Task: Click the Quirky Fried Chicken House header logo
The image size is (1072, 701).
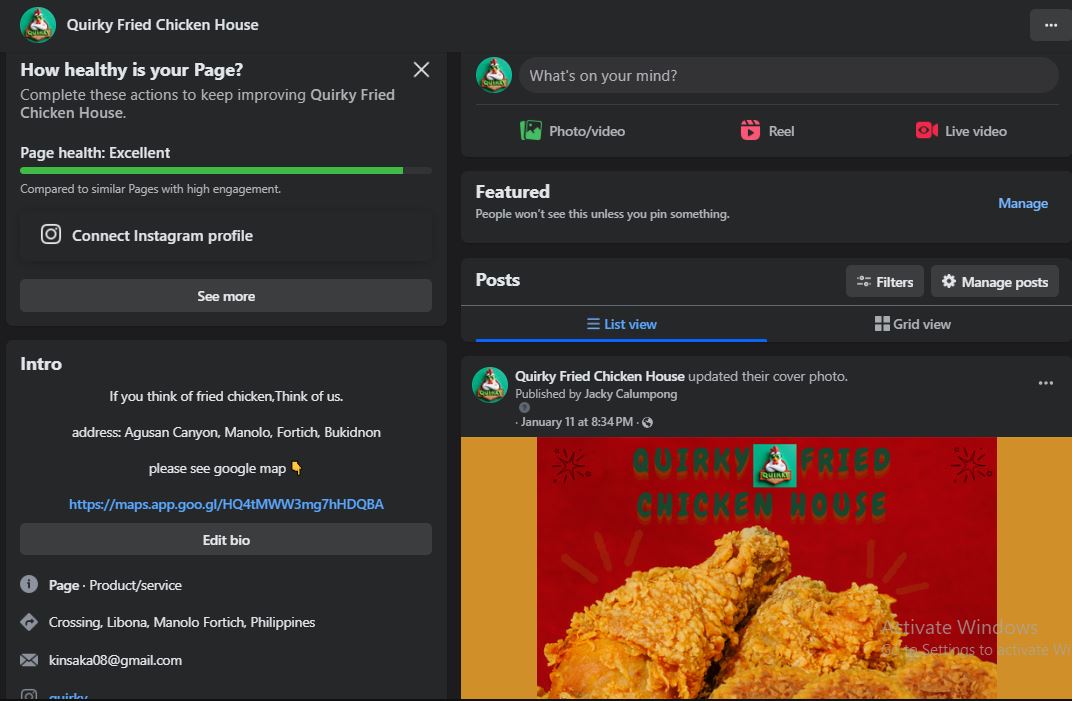Action: [38, 25]
